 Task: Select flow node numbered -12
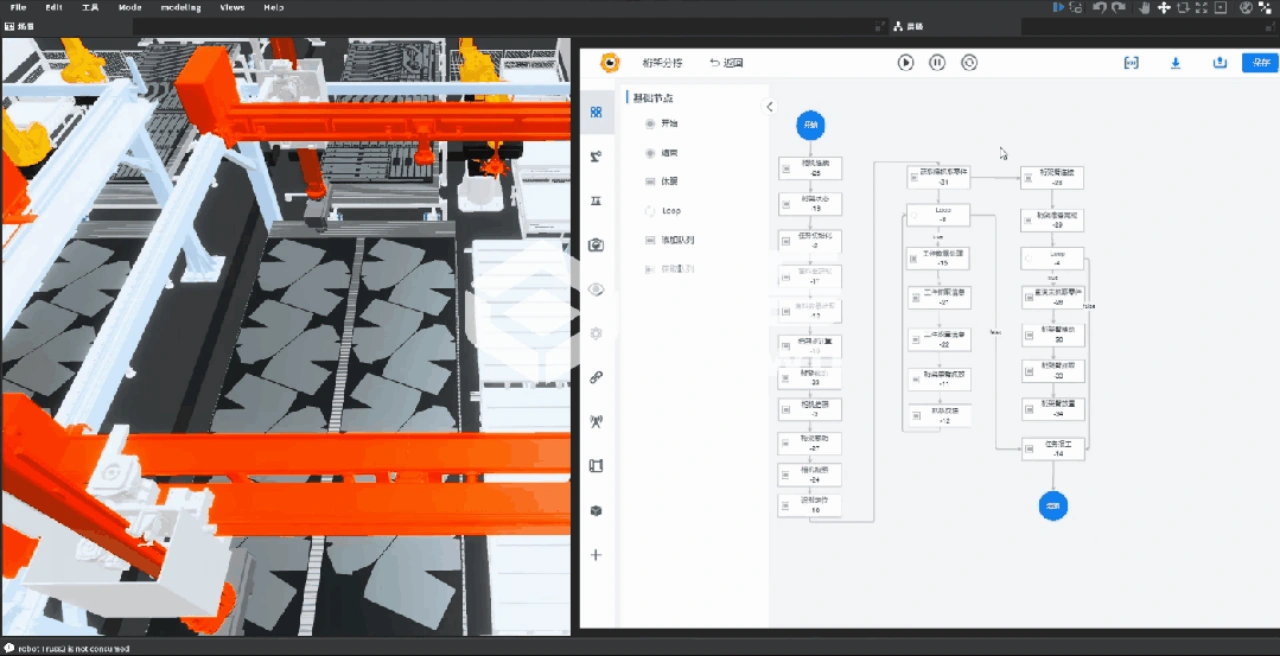(x=939, y=416)
